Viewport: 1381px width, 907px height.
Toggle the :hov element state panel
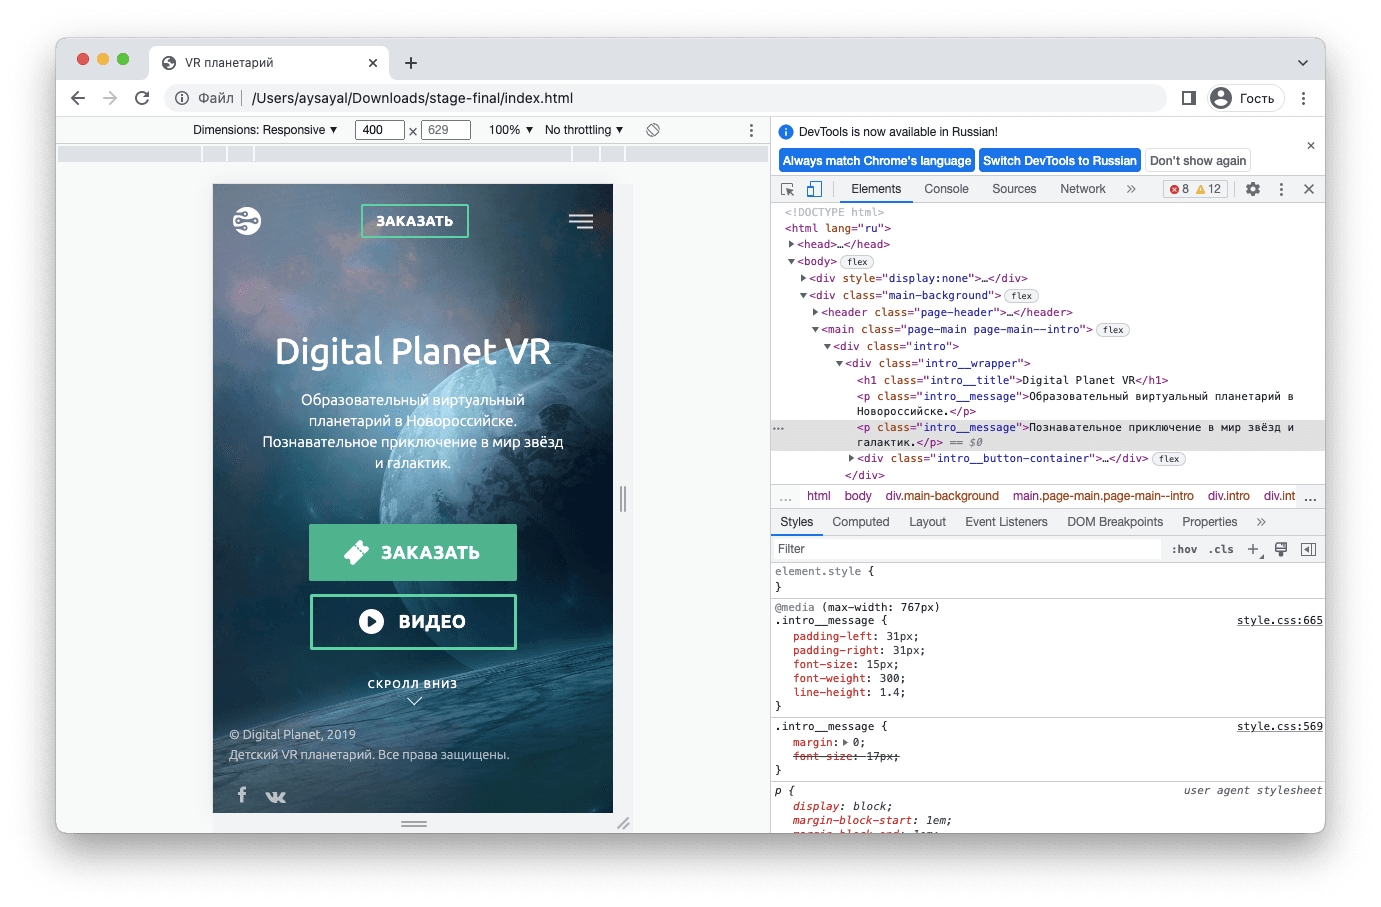1184,549
